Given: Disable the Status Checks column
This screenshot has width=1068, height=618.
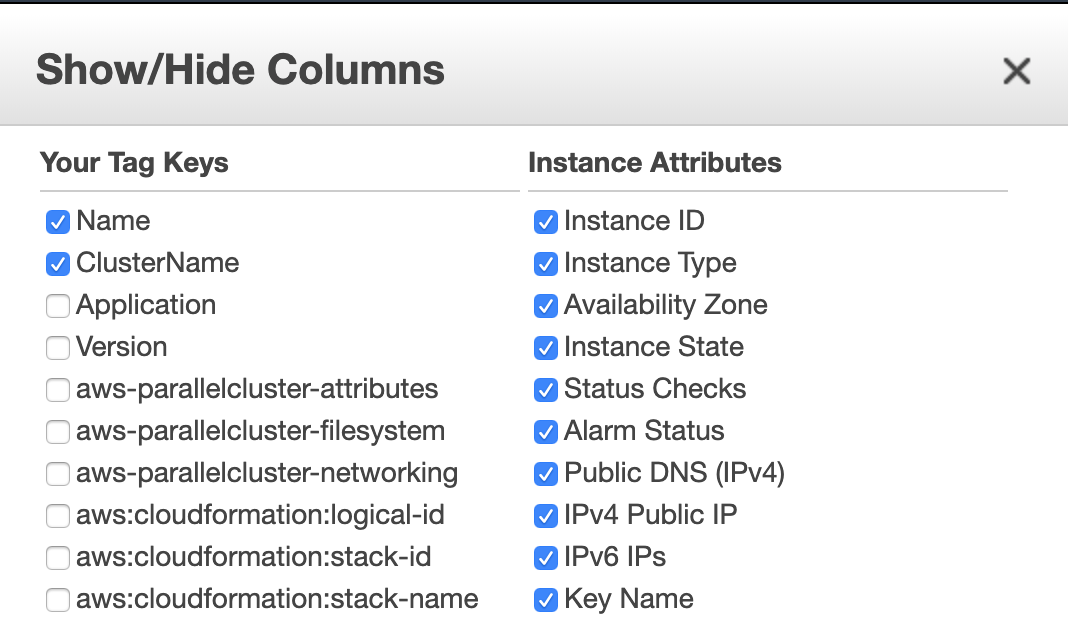Looking at the screenshot, I should coord(545,390).
